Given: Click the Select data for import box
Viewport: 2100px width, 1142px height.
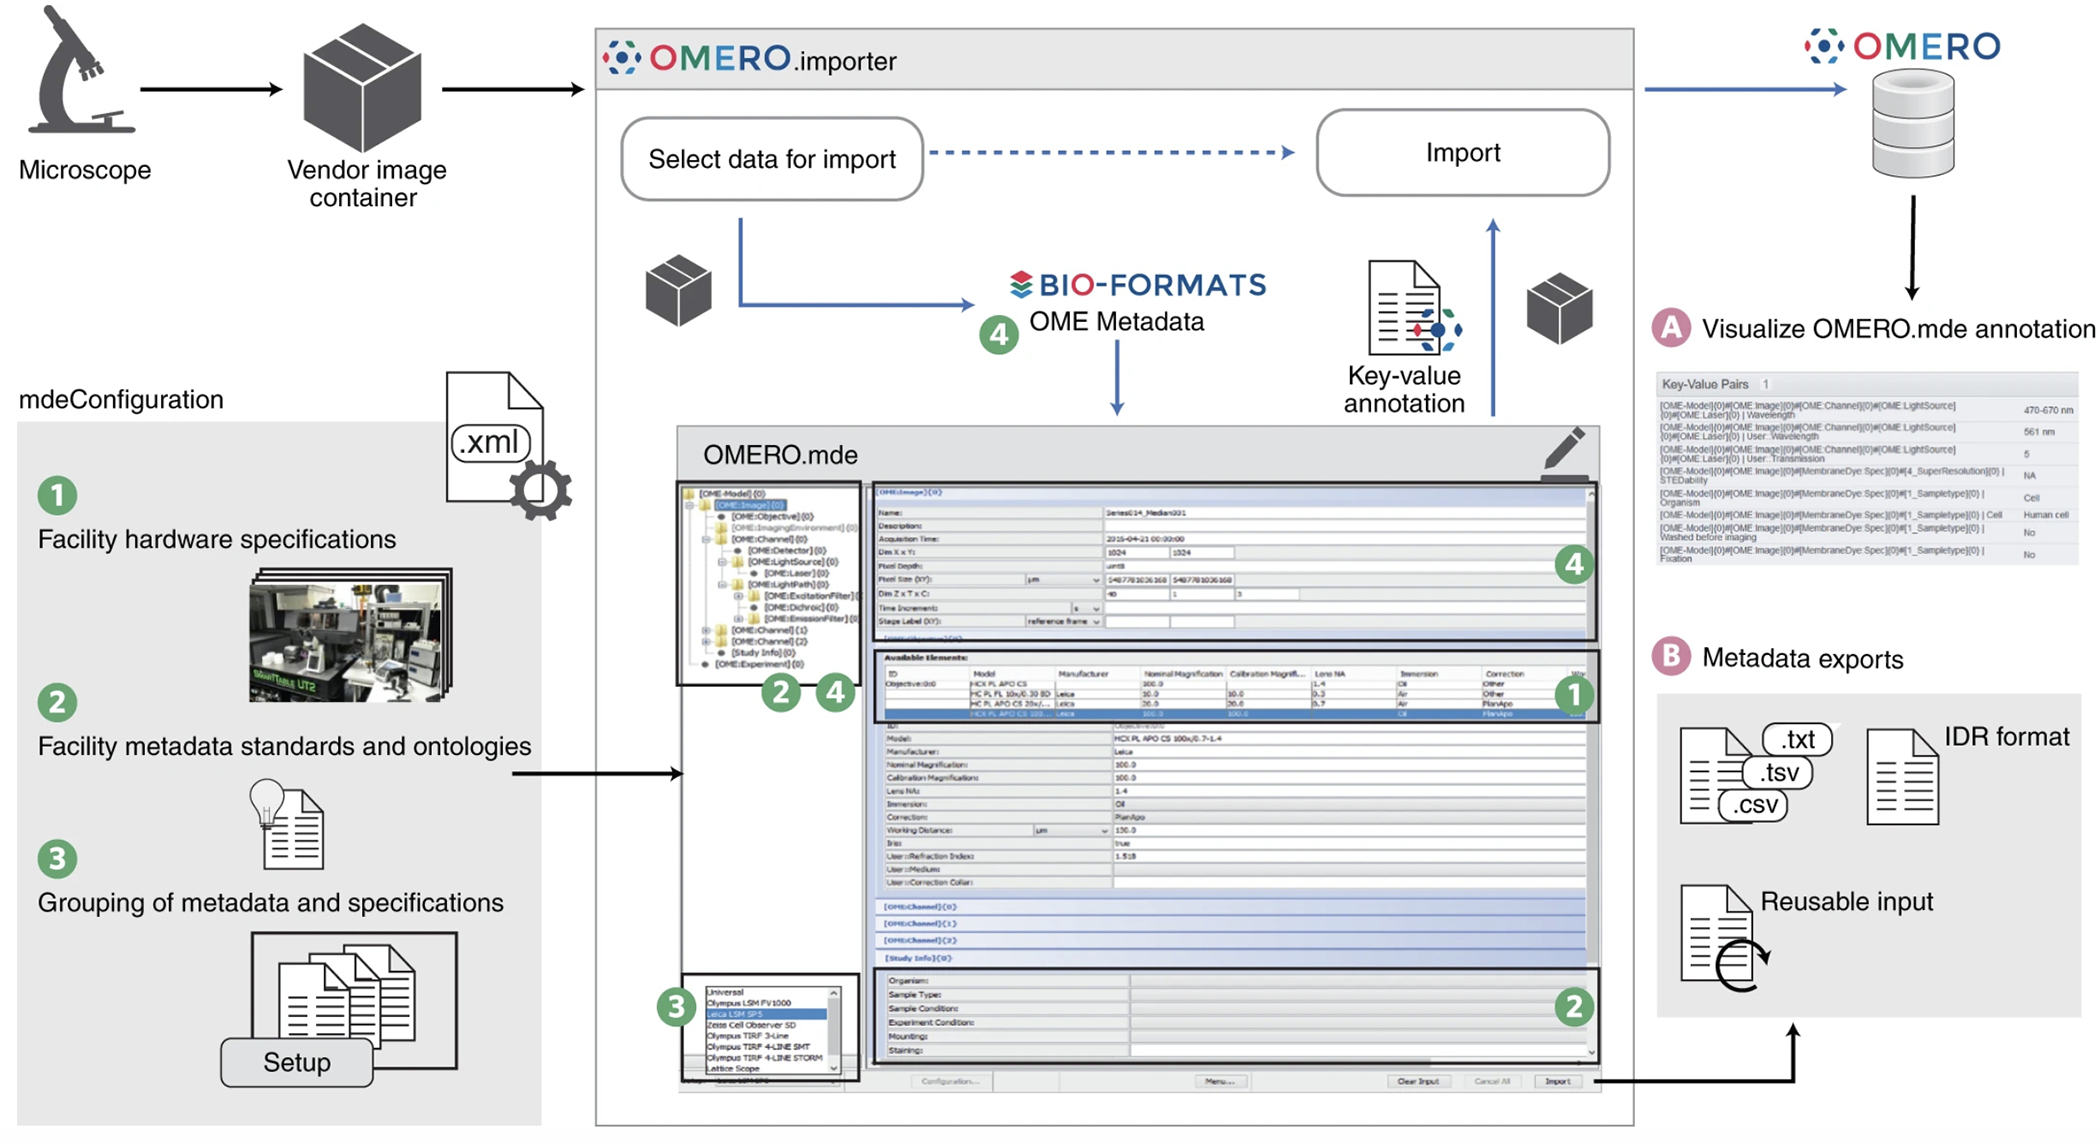Looking at the screenshot, I should (771, 159).
